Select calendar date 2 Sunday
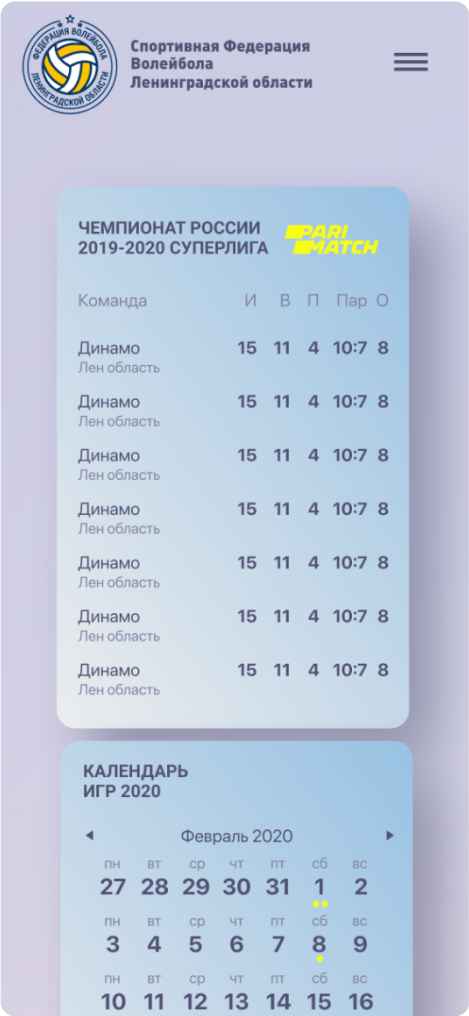469x1016 pixels. point(360,886)
